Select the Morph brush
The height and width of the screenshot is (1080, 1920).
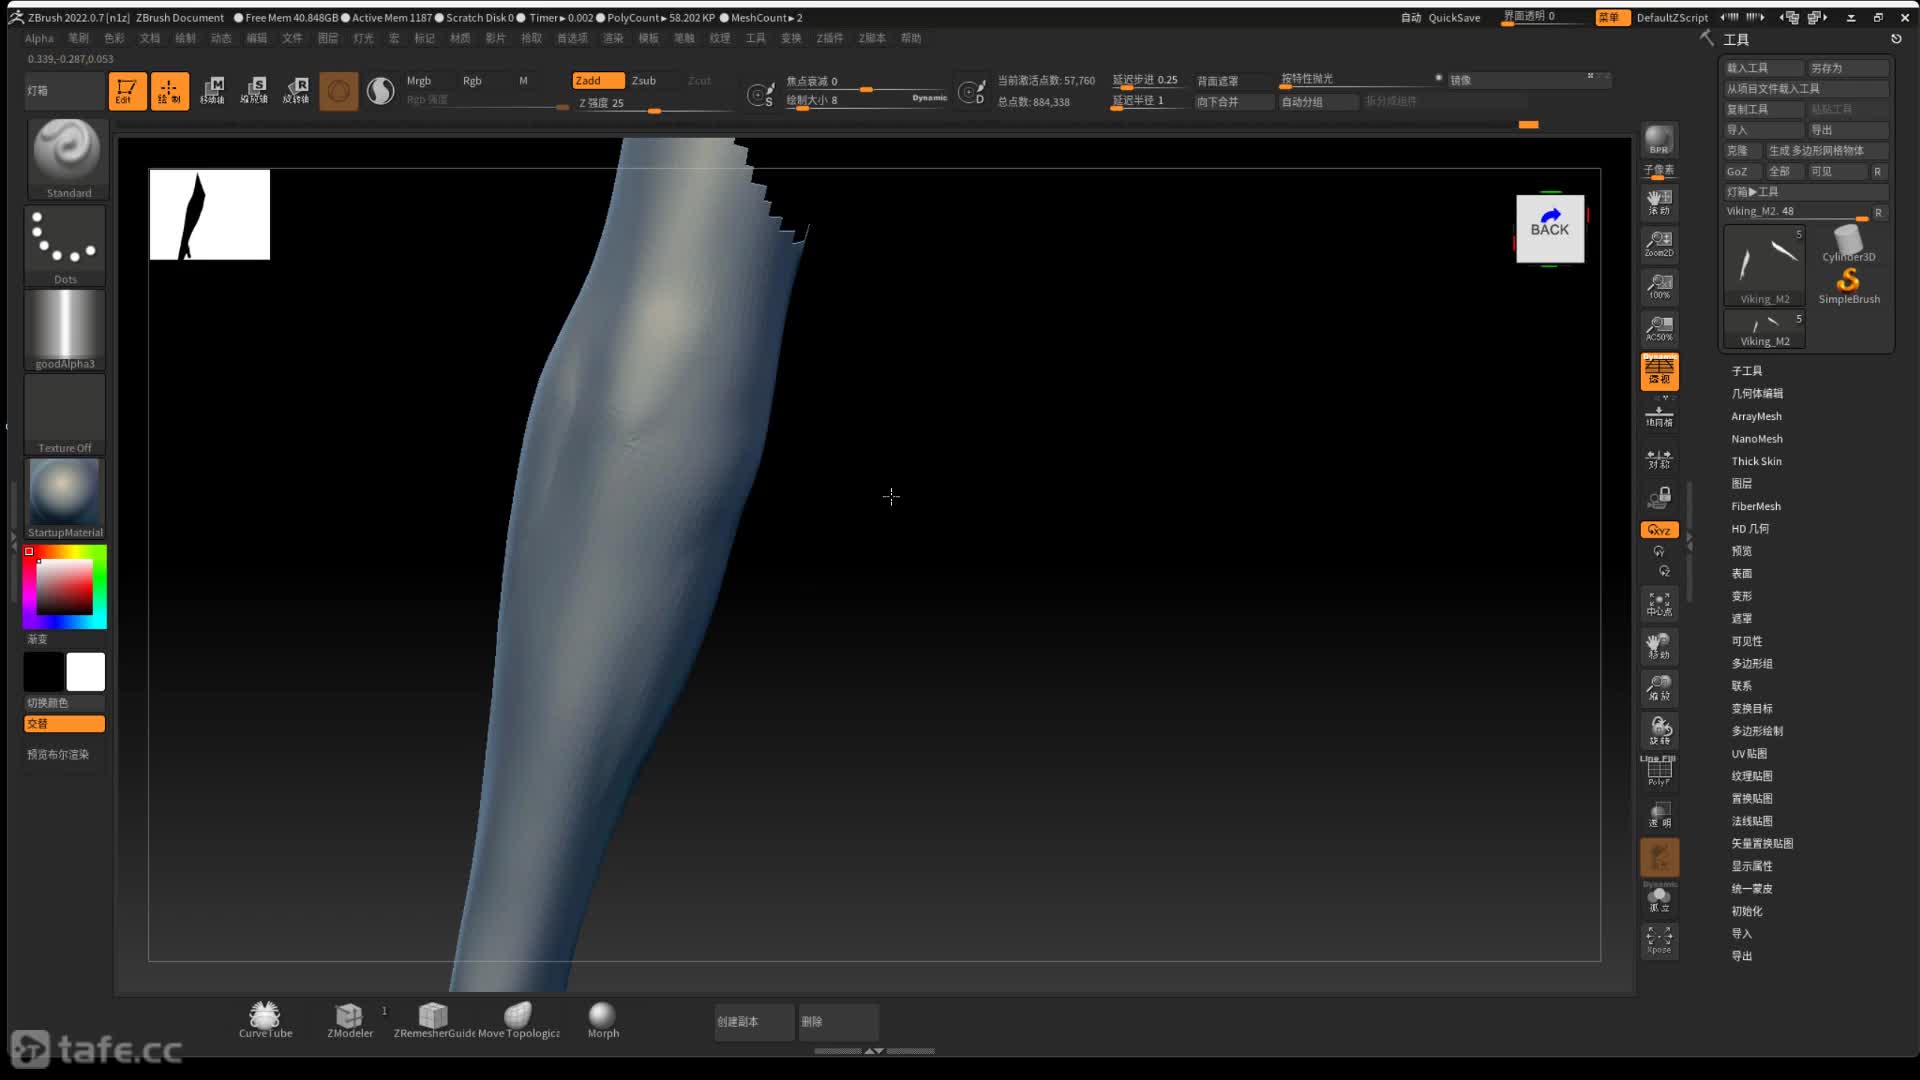603,1020
